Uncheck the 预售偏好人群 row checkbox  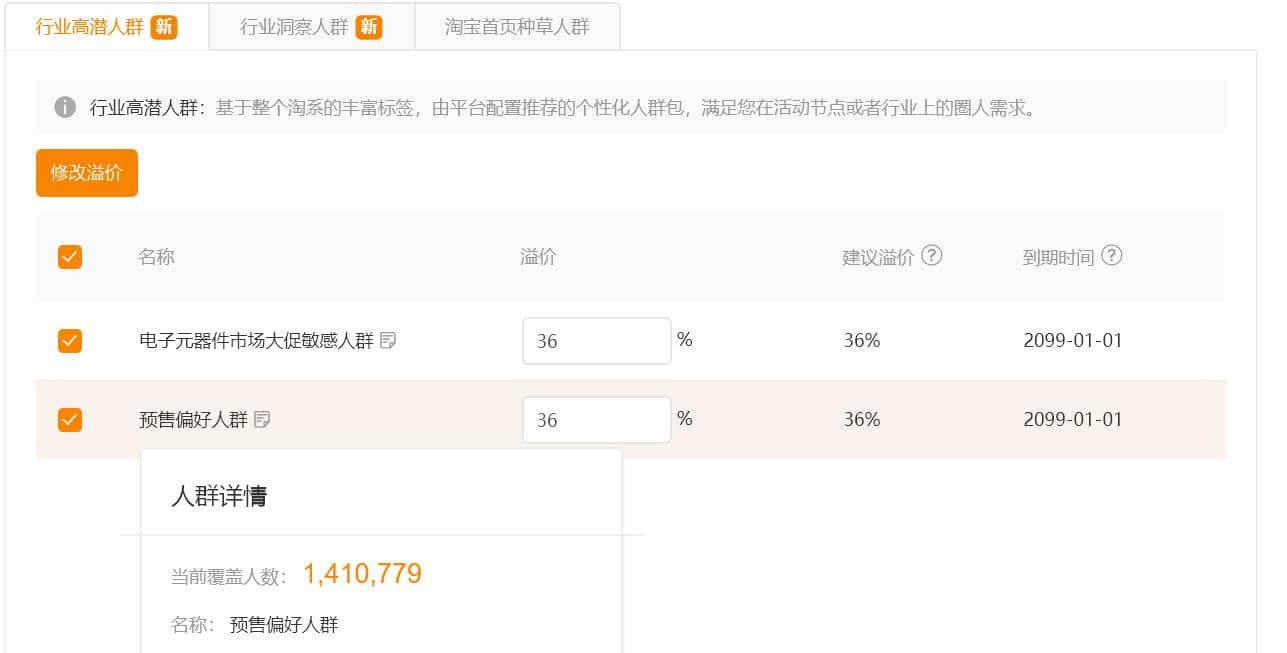point(70,420)
